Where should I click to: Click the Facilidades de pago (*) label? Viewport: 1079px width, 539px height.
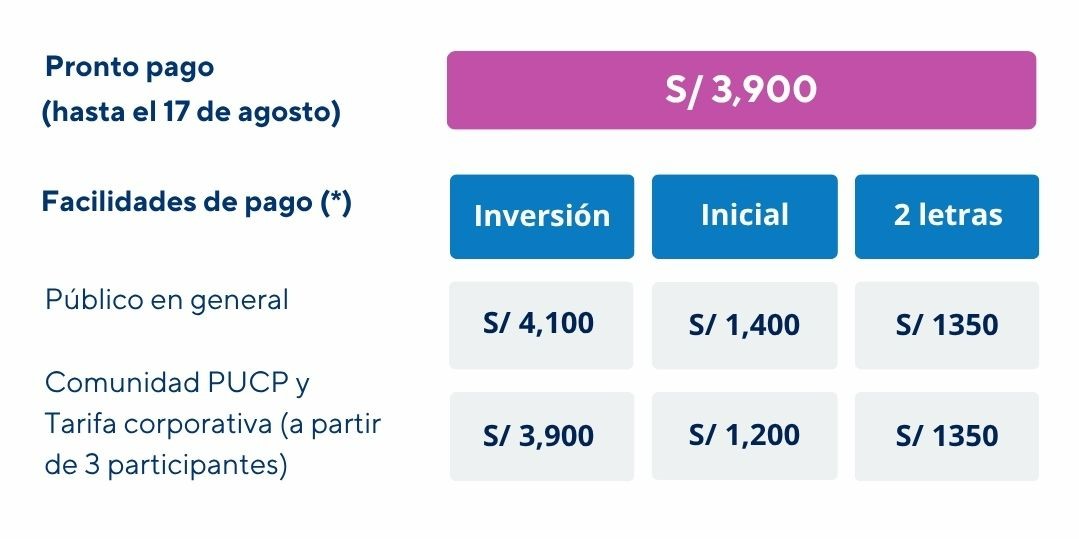197,202
